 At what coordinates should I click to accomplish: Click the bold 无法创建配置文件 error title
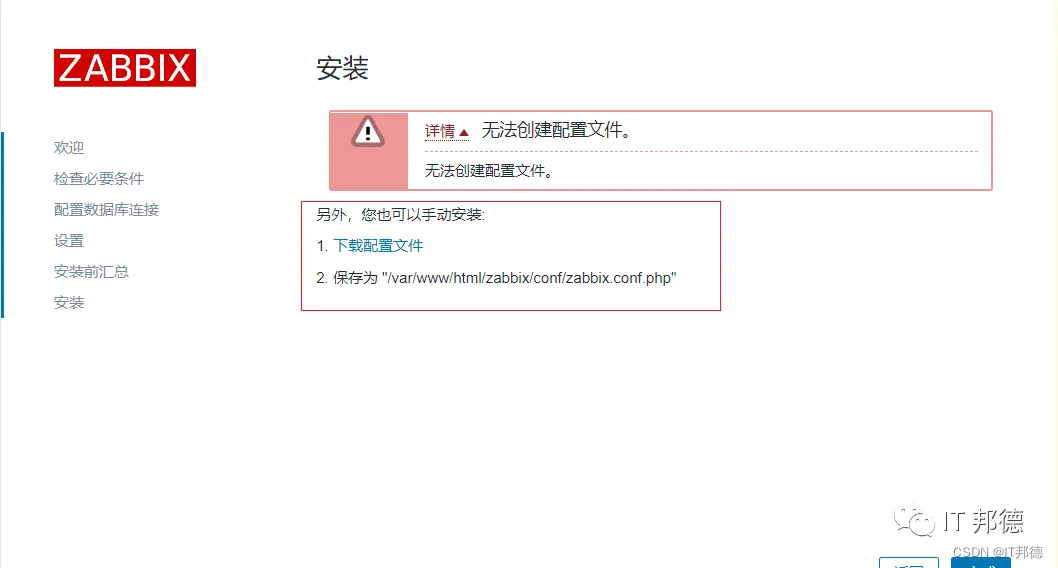[556, 130]
